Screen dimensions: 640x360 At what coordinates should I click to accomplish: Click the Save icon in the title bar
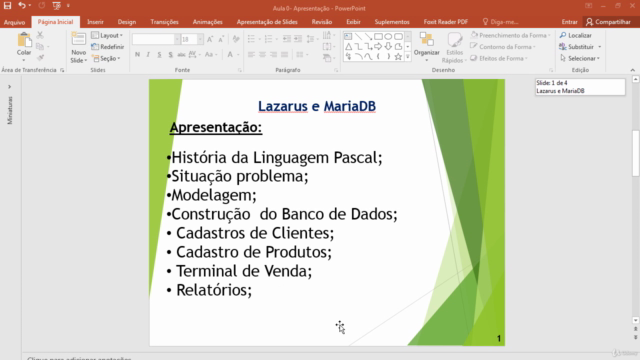[x=7, y=5]
